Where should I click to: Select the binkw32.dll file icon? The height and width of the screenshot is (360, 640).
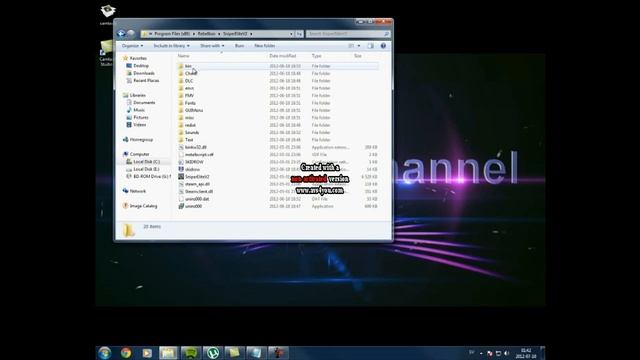[181, 147]
